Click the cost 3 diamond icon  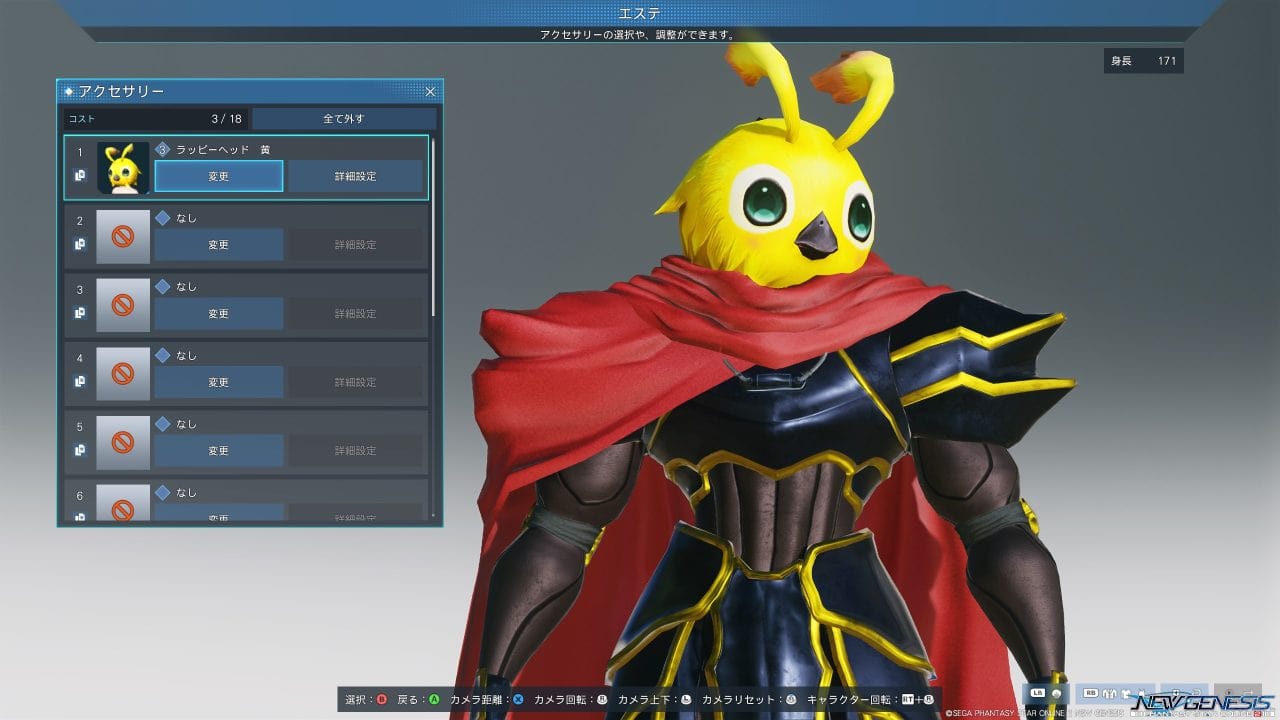coord(163,150)
